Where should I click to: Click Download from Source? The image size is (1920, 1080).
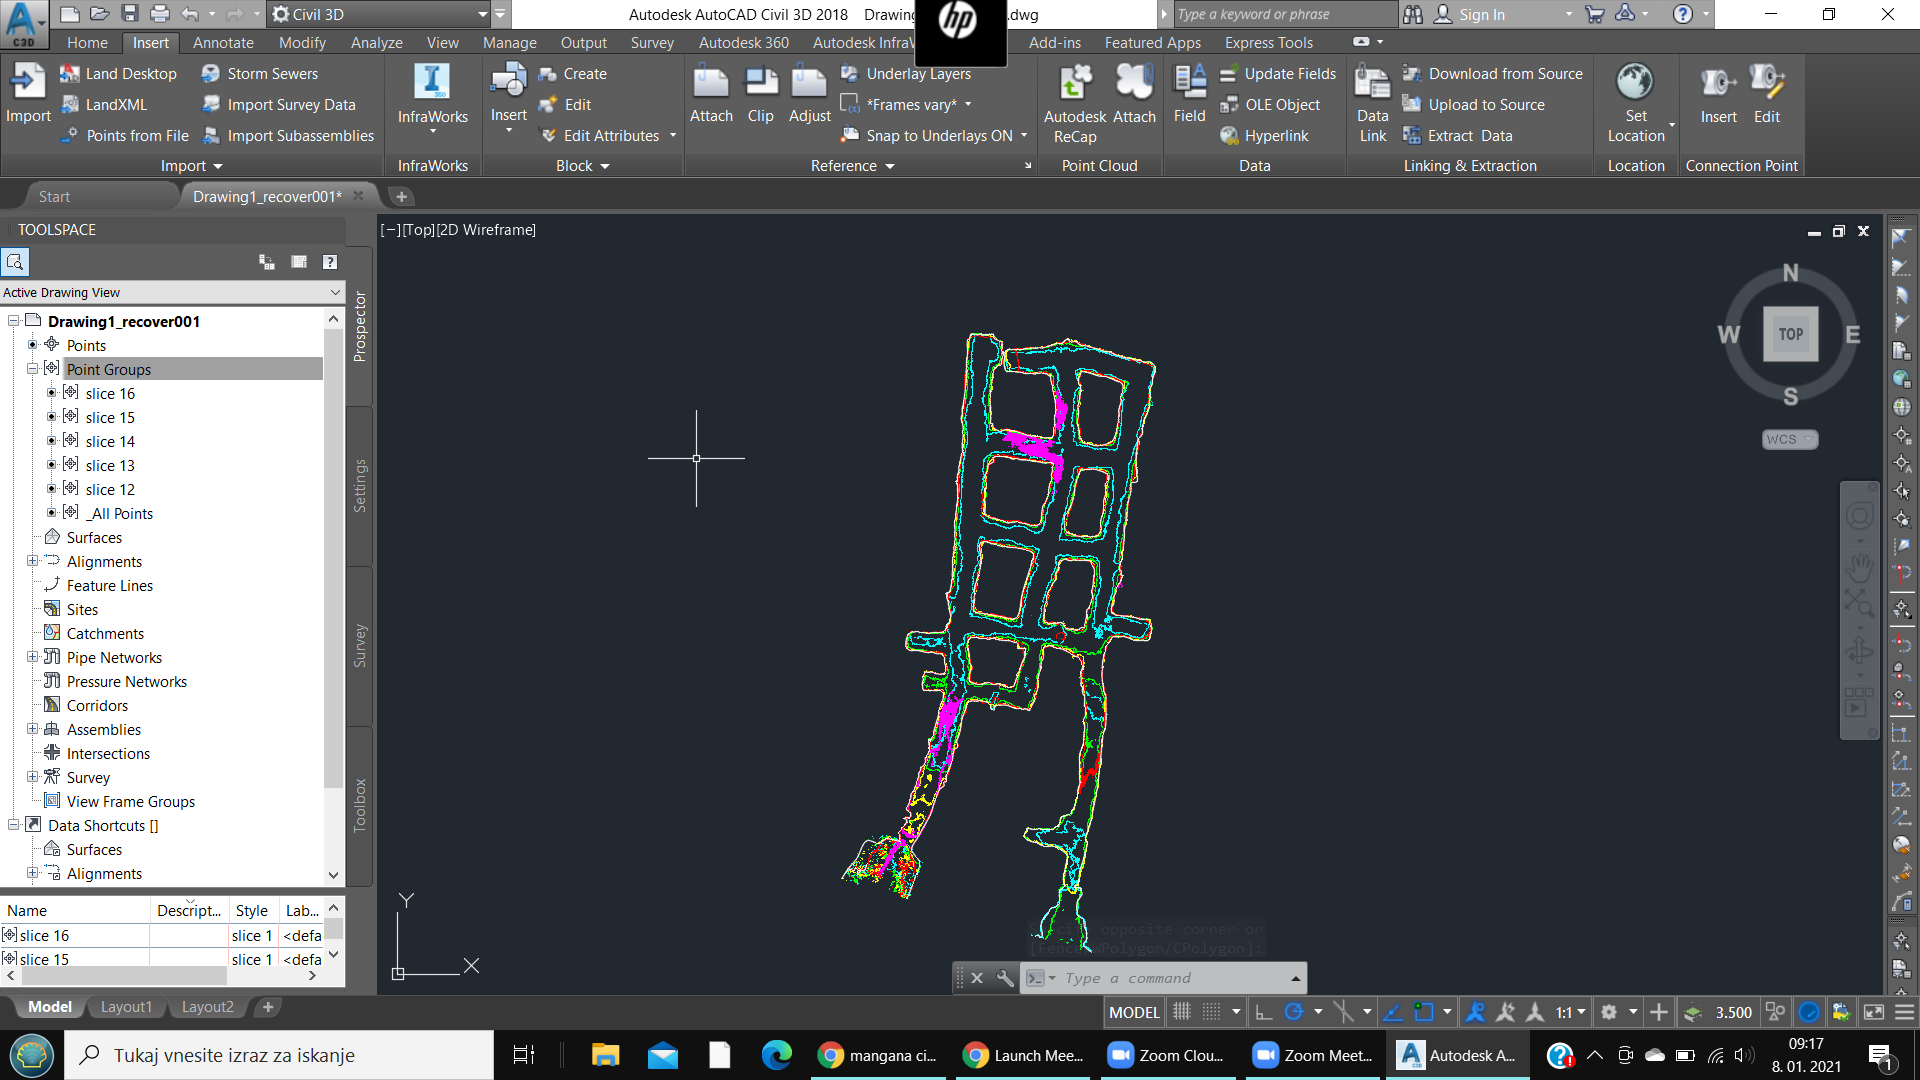(1493, 74)
